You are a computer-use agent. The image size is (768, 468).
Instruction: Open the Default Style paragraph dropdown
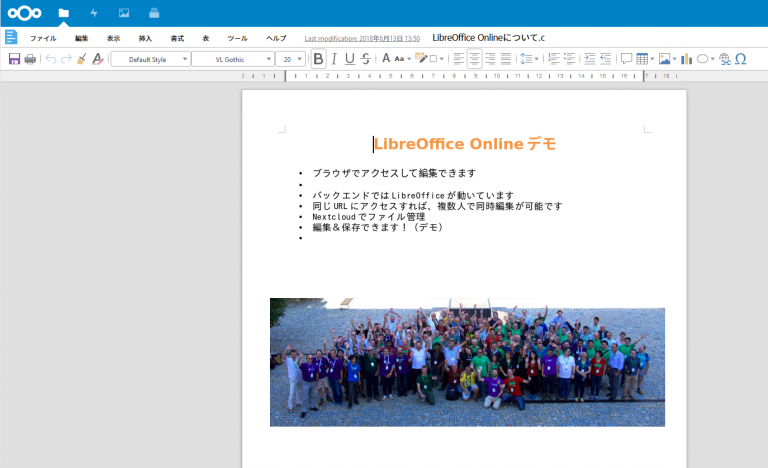click(151, 59)
